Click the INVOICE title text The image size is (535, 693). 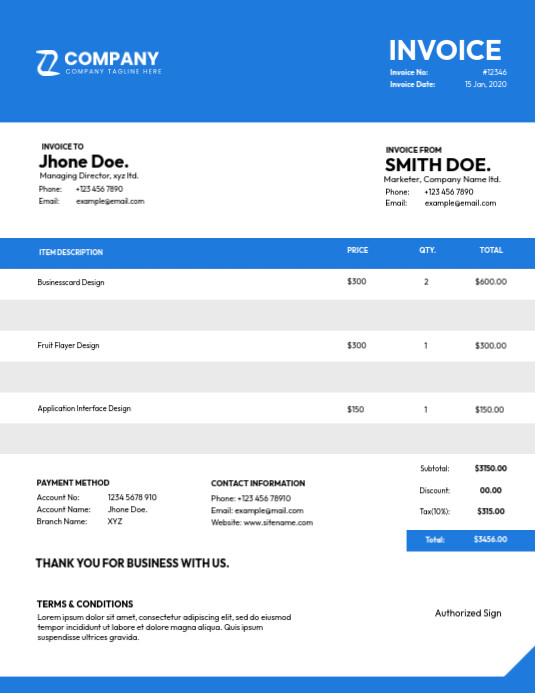[x=445, y=50]
